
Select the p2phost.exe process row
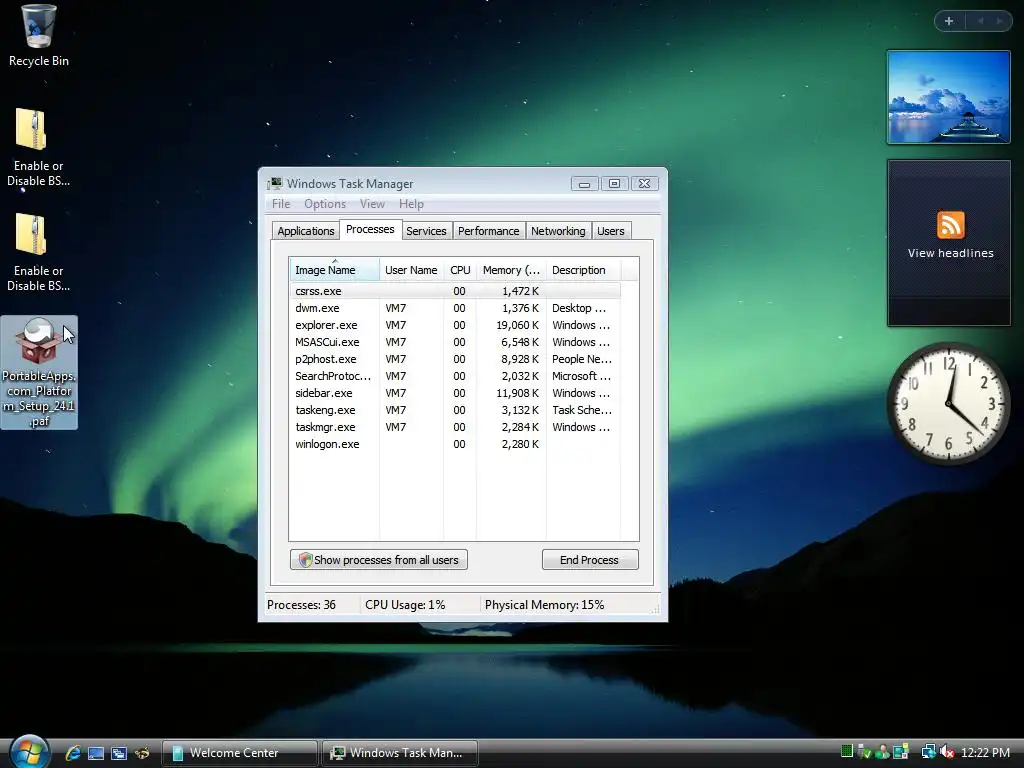coord(455,359)
